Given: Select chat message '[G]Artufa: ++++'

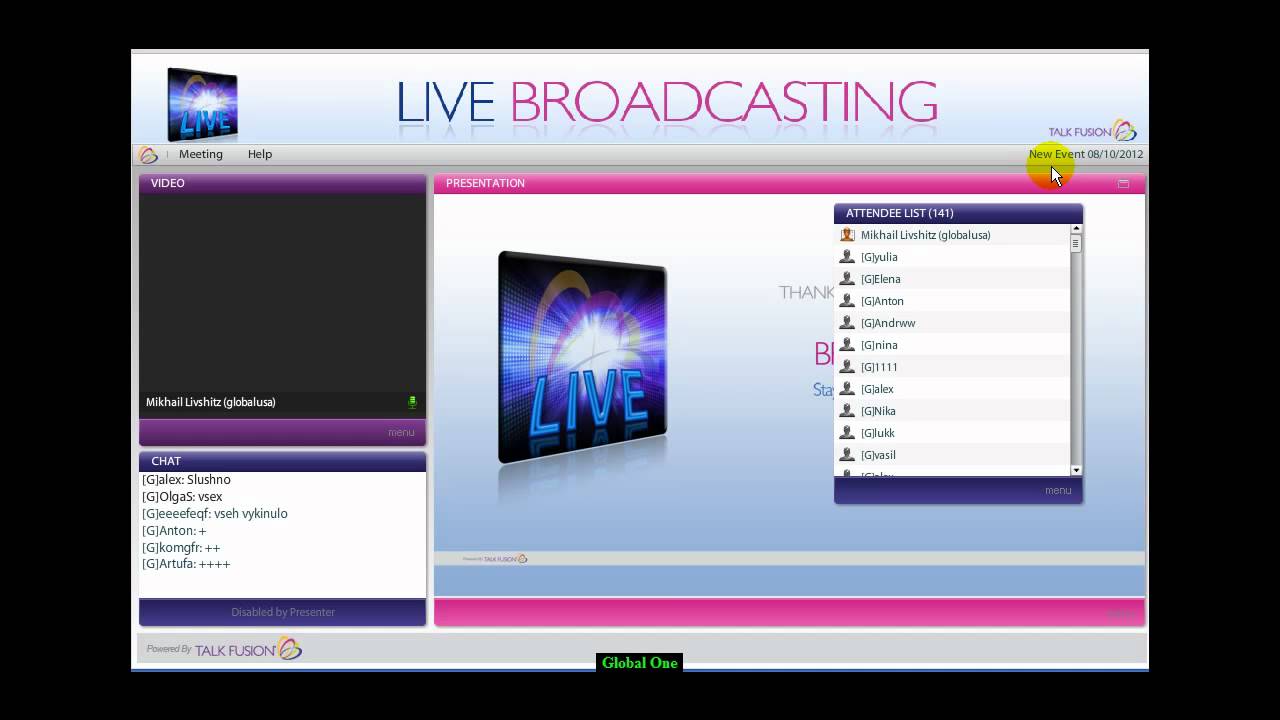Looking at the screenshot, I should pyautogui.click(x=186, y=564).
